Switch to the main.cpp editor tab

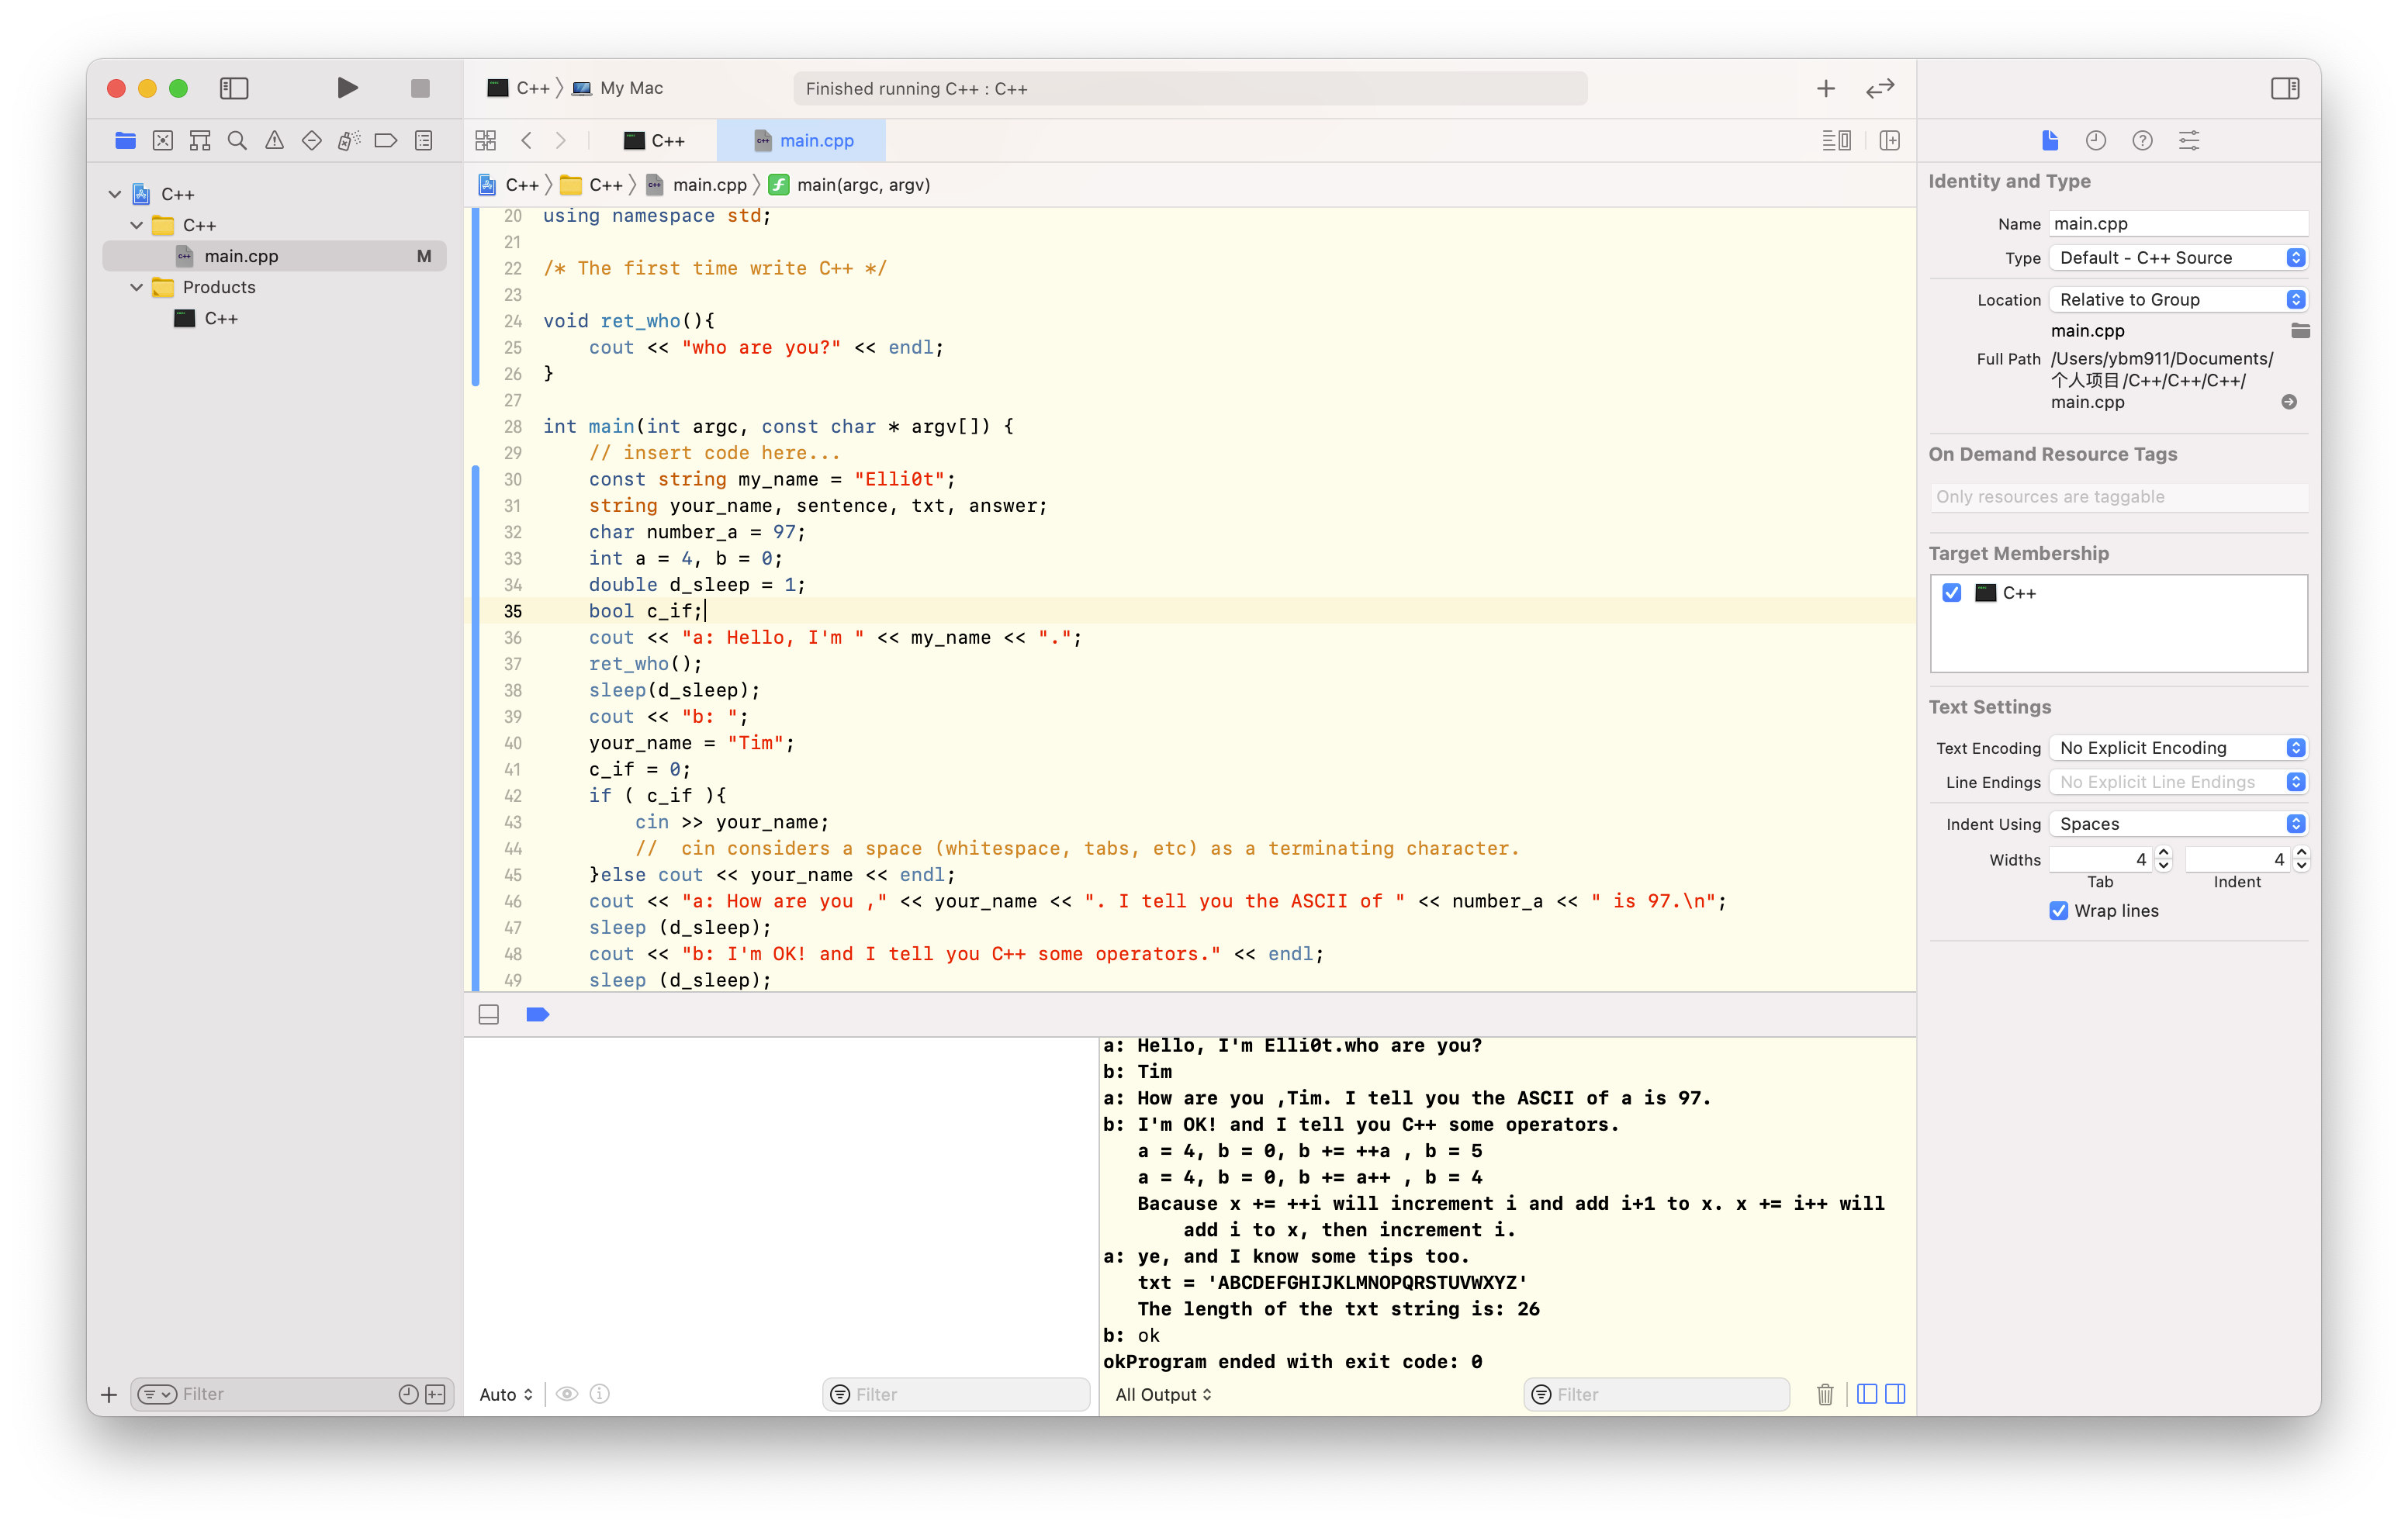tap(802, 141)
